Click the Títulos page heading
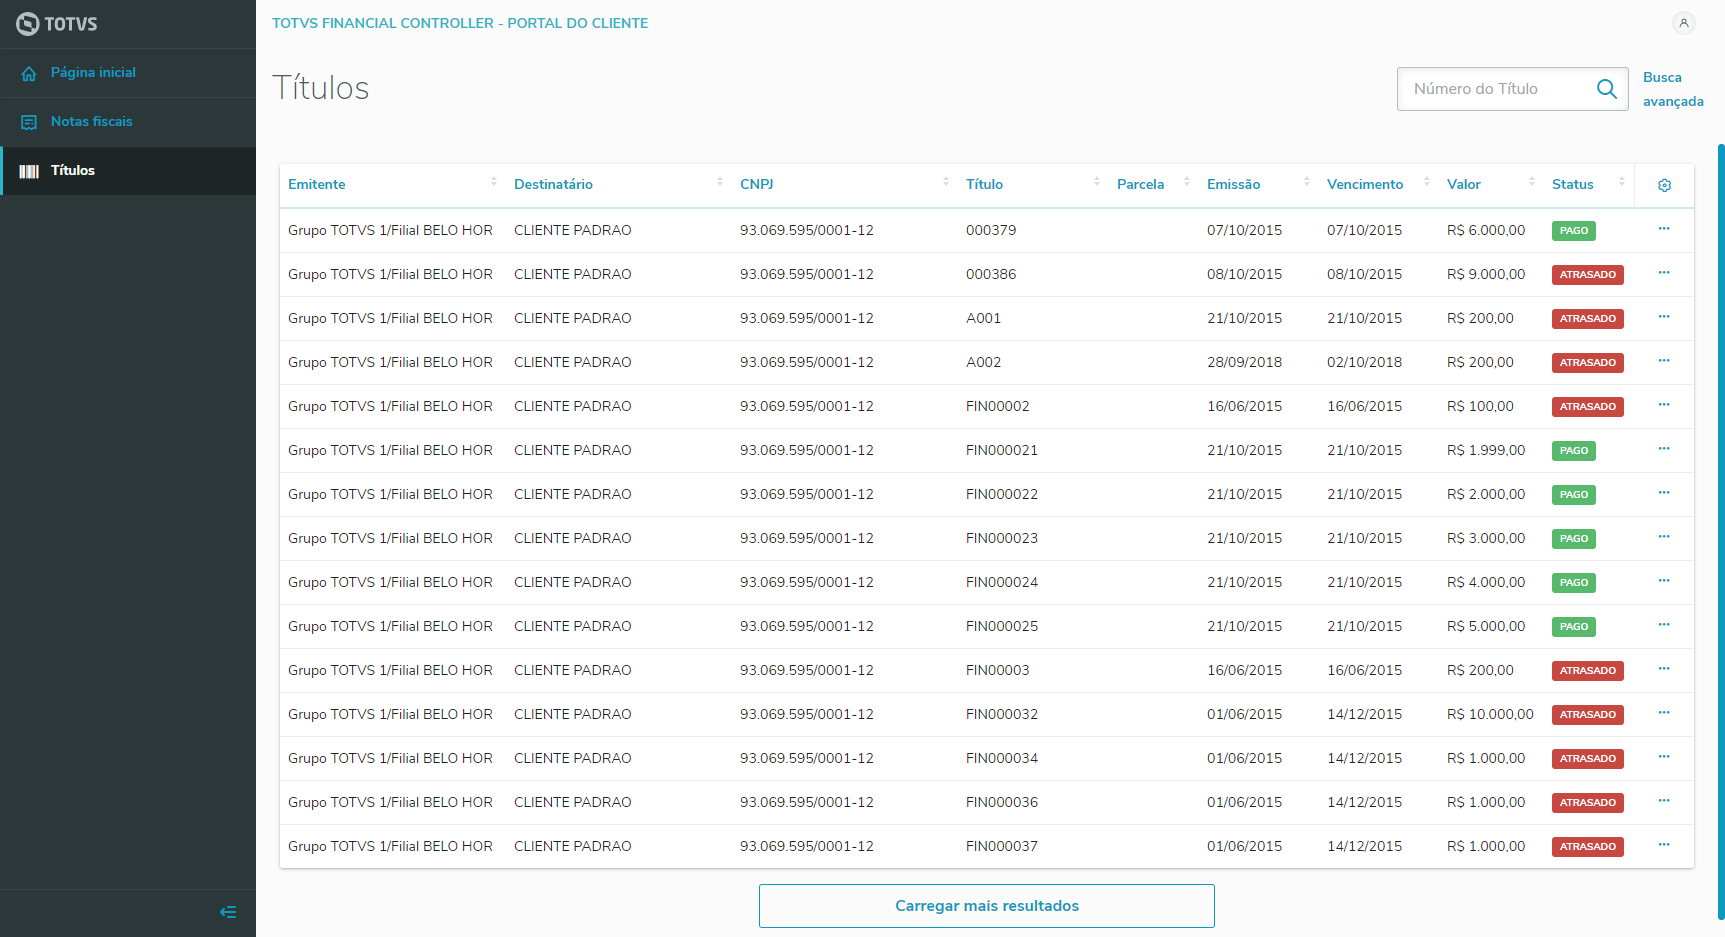 [x=321, y=88]
